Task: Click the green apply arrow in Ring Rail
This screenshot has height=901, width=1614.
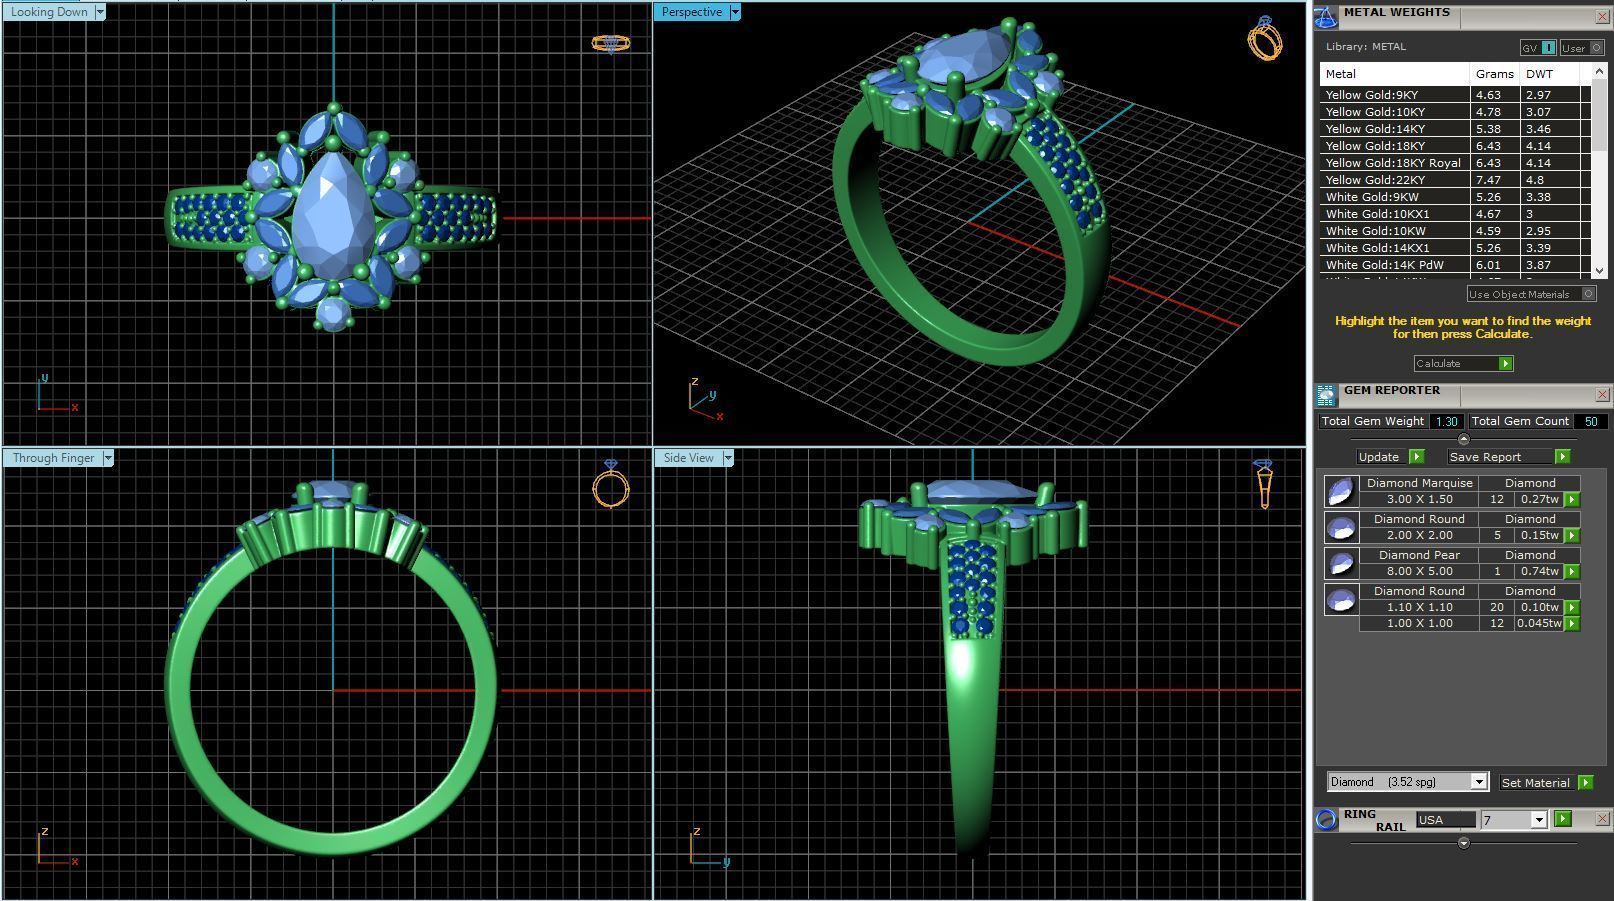Action: point(1563,819)
